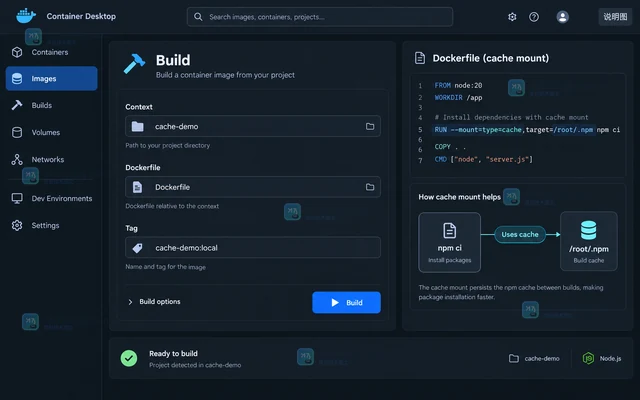640x400 pixels.
Task: Open Dev Environments in the sidebar
Action: (51, 198)
